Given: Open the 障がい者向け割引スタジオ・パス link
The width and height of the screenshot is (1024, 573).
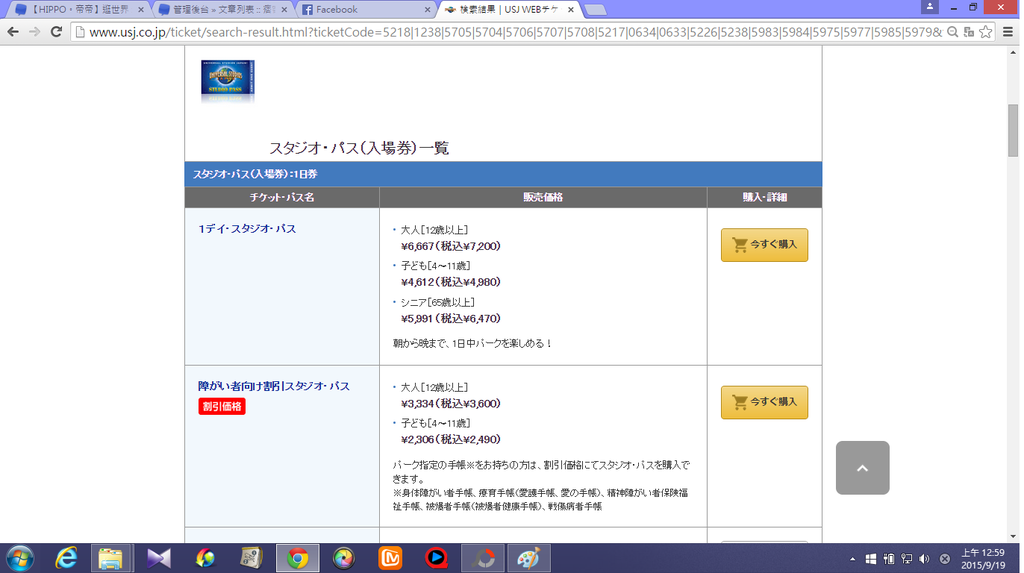Looking at the screenshot, I should [x=274, y=386].
